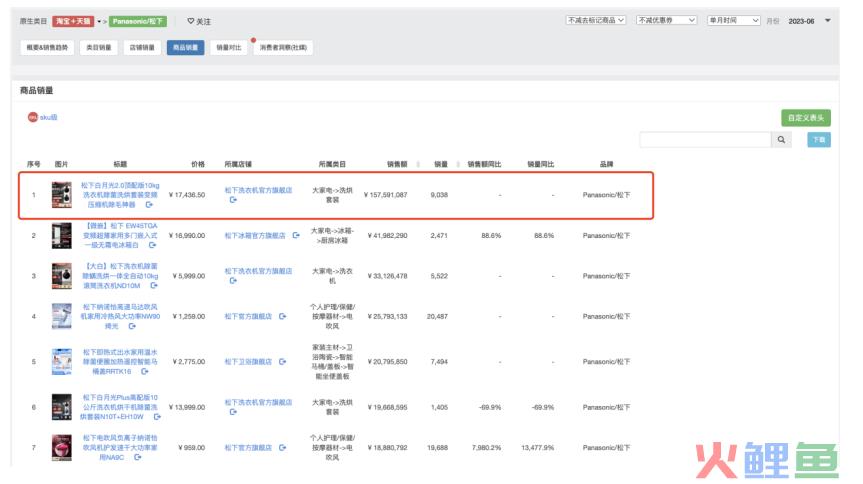Open external link icon for NW90 hair dryer title
This screenshot has height=484, width=863.
pyautogui.click(x=132, y=327)
